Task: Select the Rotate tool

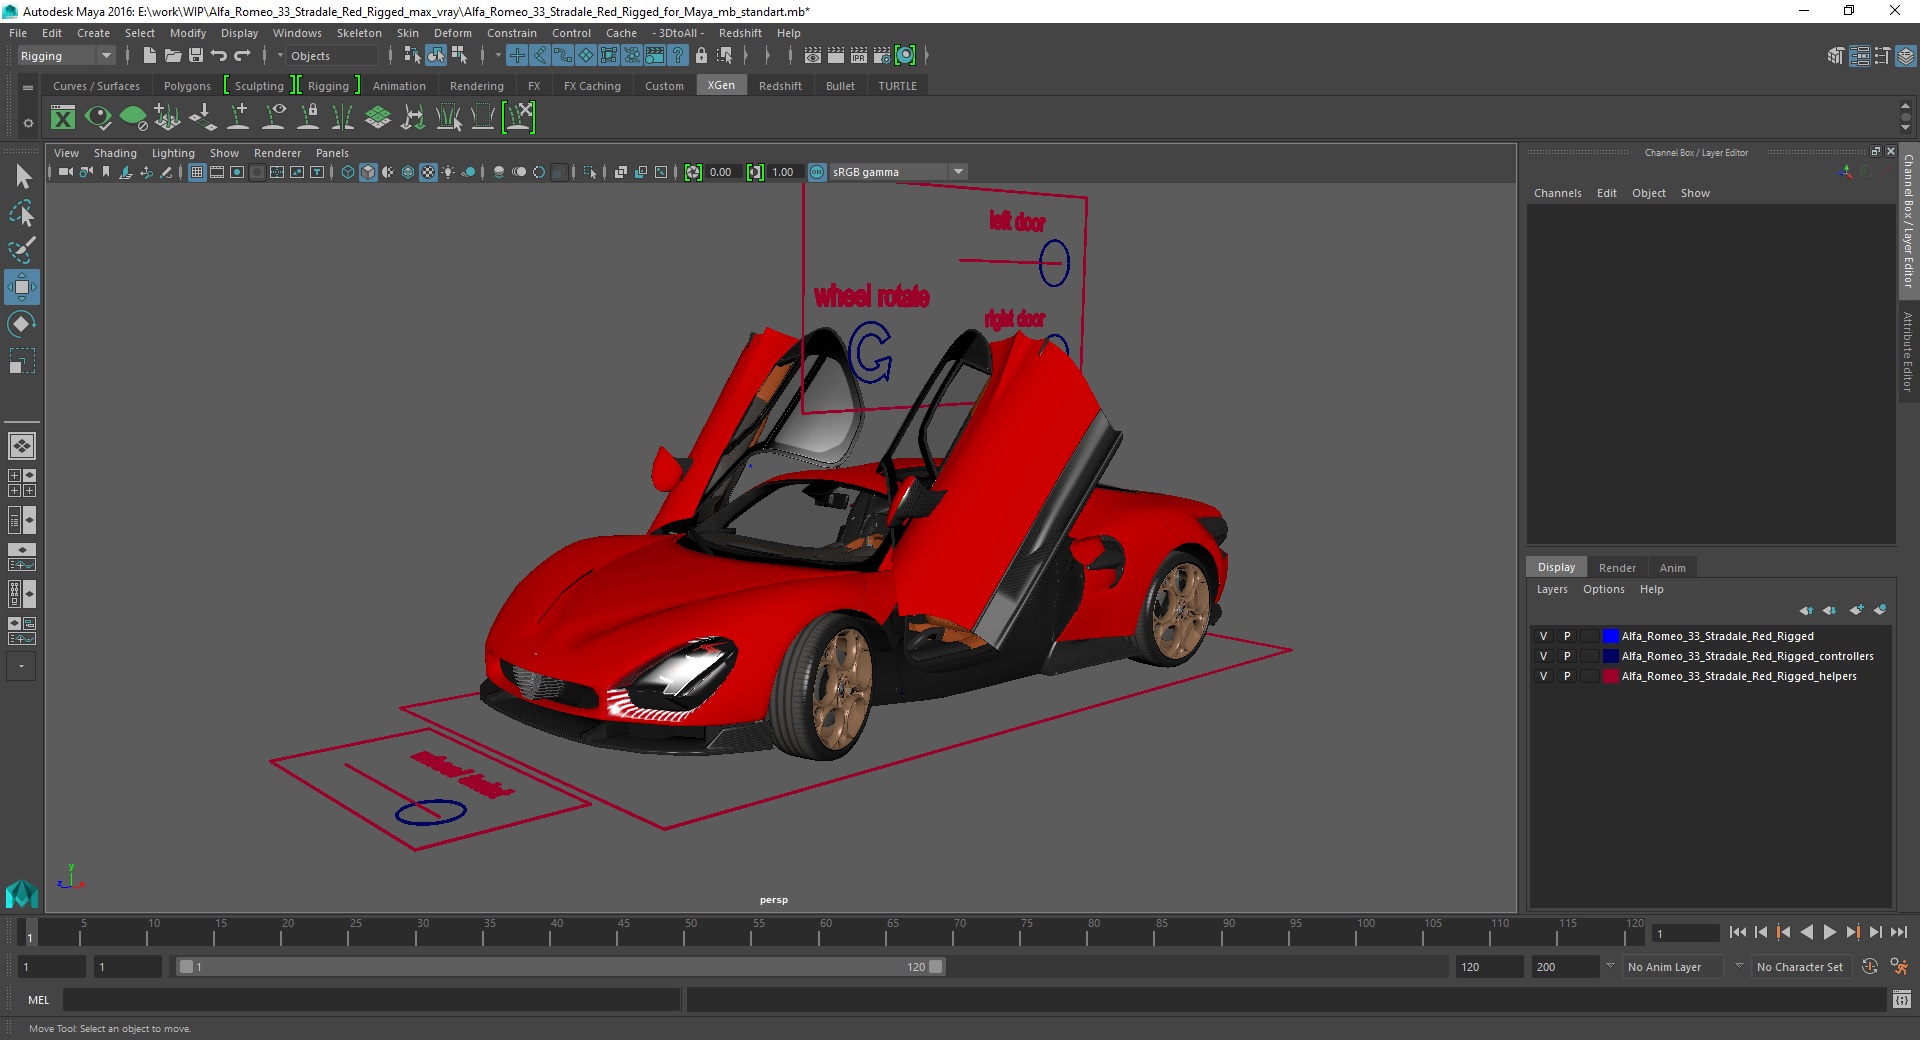Action: (22, 324)
